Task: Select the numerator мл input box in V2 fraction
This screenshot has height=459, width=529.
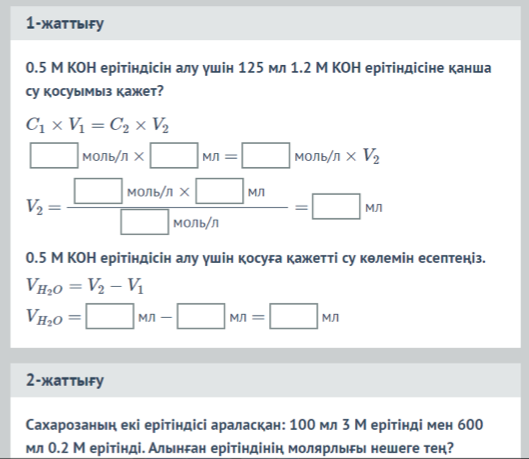Action: coord(220,191)
